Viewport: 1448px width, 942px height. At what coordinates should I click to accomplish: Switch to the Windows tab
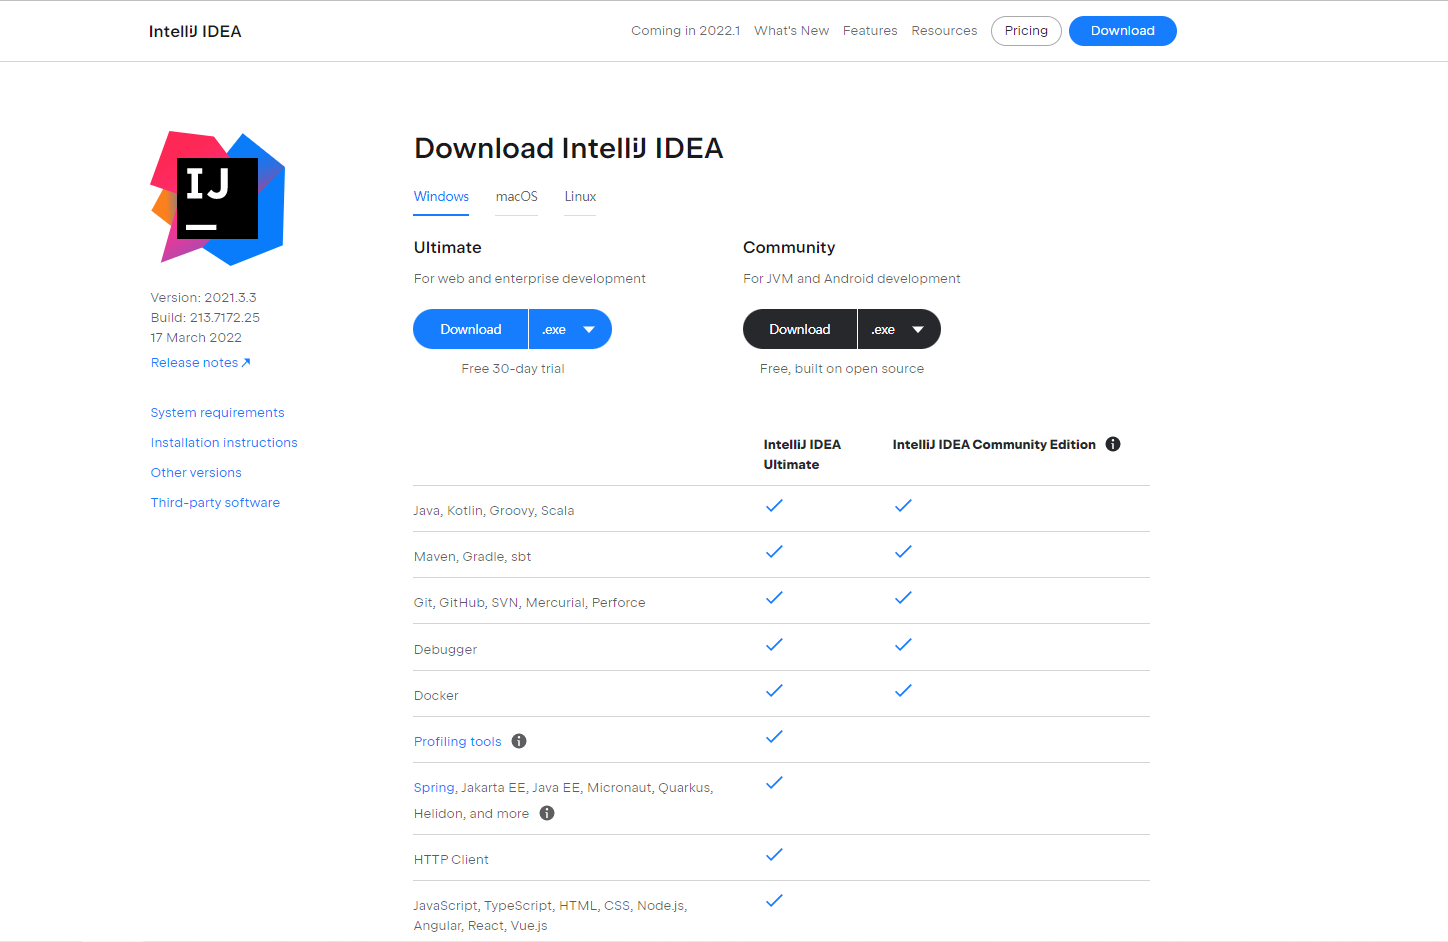(441, 197)
